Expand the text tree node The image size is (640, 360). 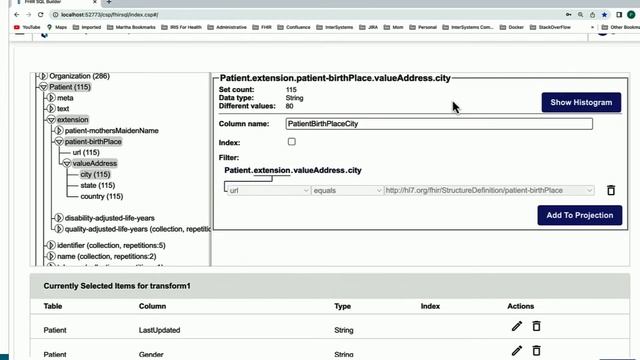[51, 109]
